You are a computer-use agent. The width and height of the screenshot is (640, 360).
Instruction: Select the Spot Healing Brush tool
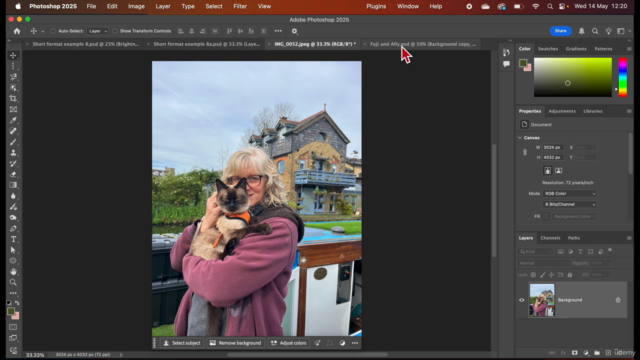[x=13, y=131]
